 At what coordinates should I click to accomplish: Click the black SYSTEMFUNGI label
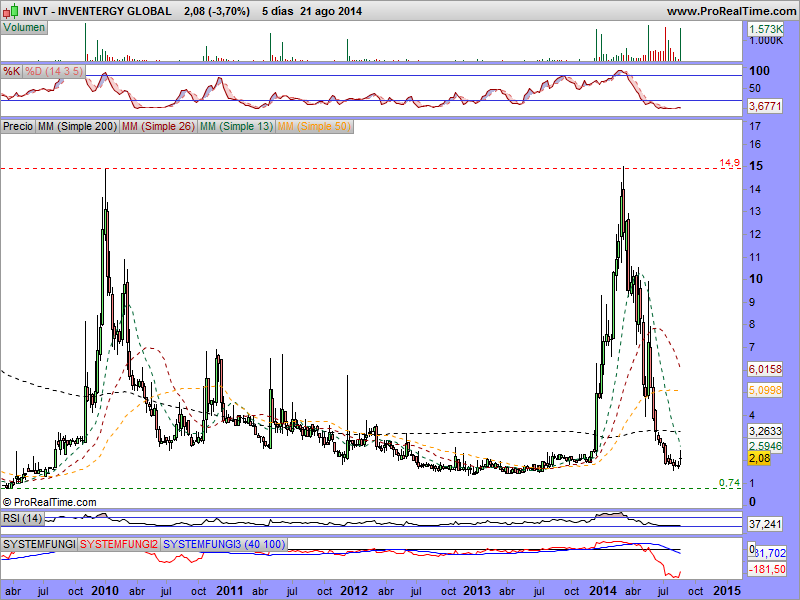39,544
